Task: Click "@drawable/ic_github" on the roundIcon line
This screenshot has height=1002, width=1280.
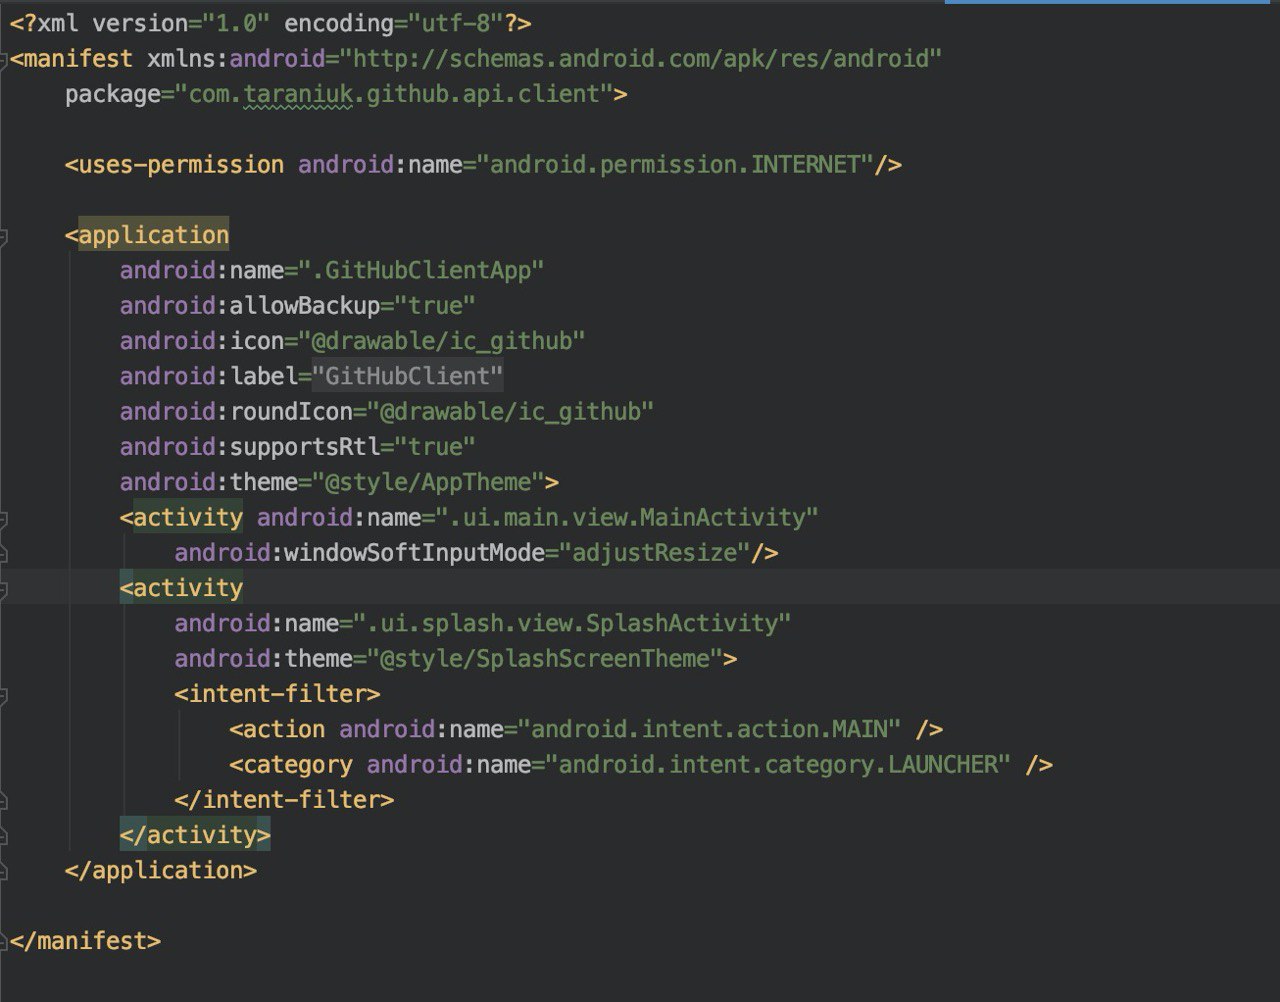Action: click(511, 411)
